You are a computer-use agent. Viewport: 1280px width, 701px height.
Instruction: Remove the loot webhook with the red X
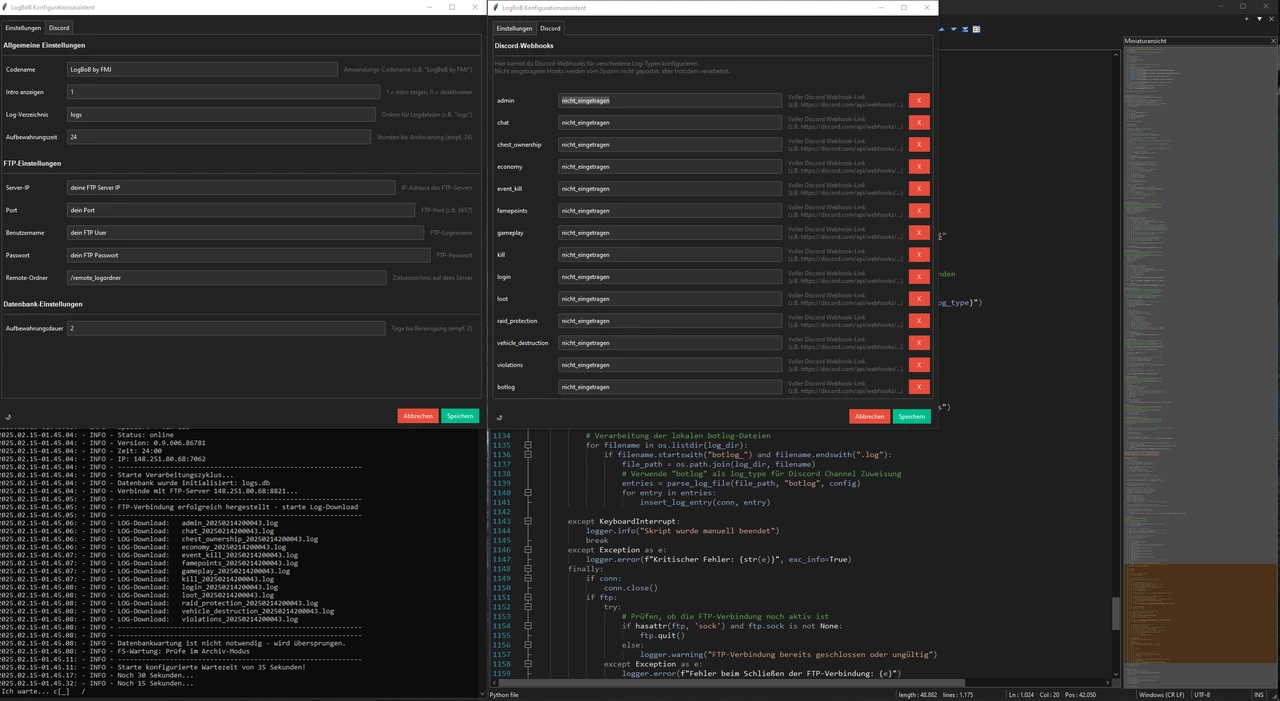[x=919, y=298]
